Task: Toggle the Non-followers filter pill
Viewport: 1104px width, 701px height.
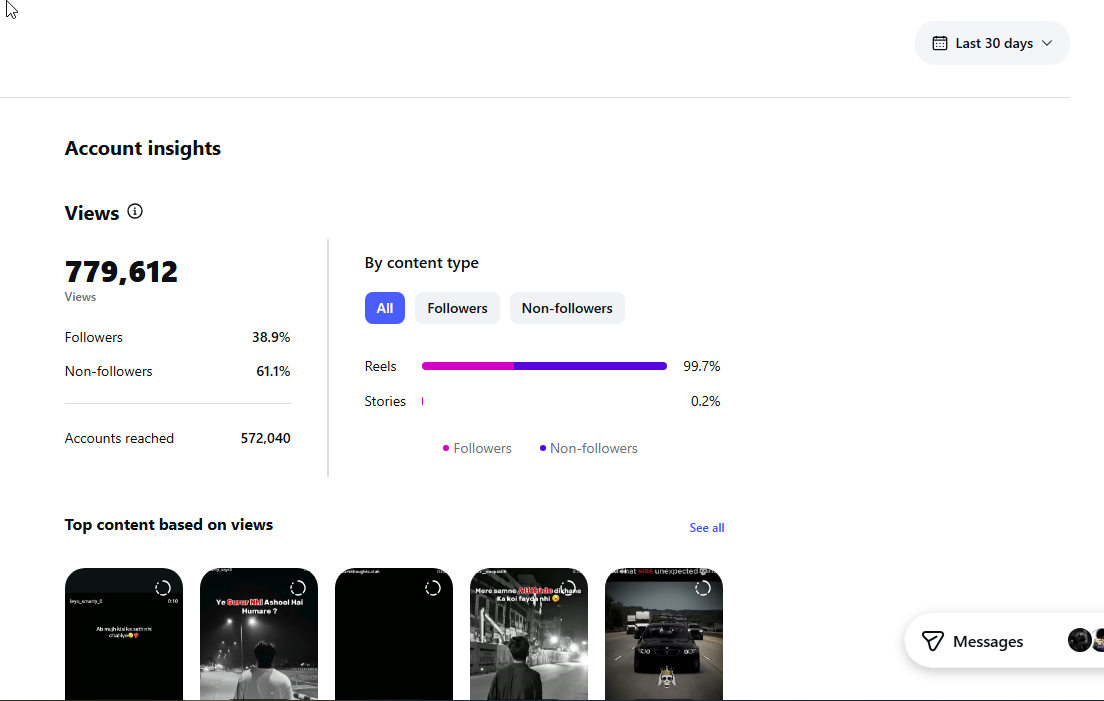Action: [x=567, y=308]
